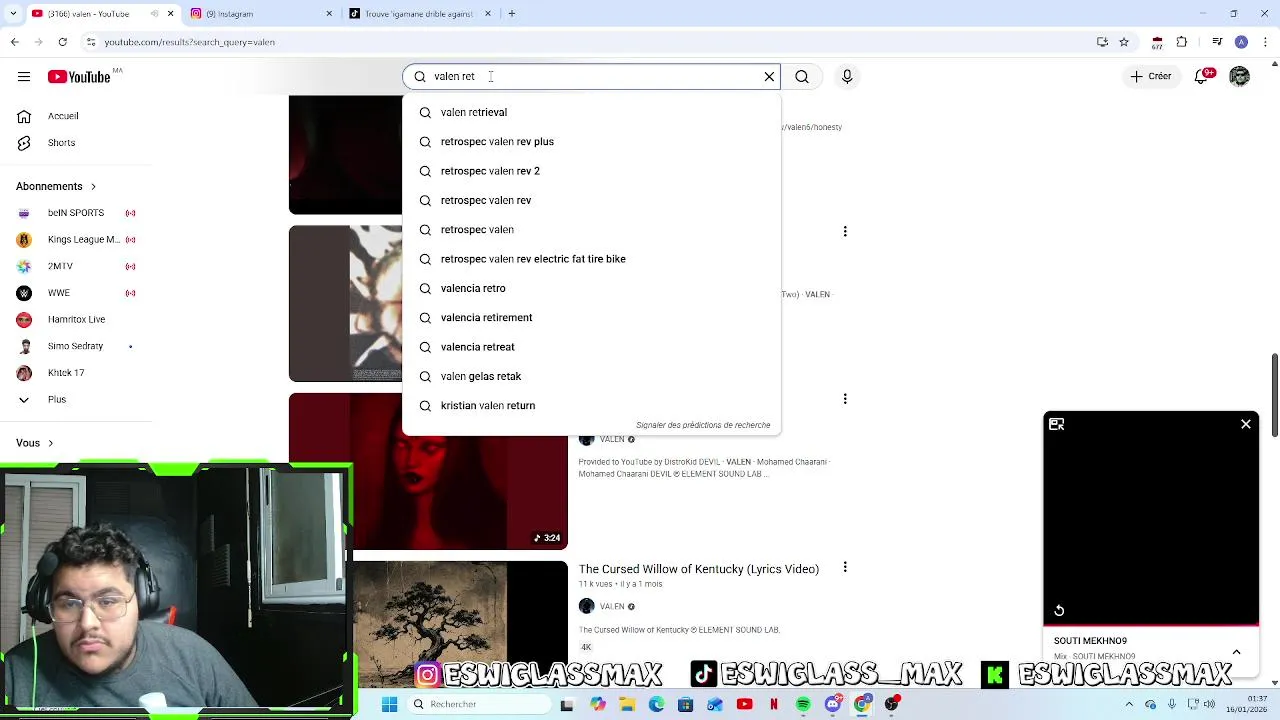Image resolution: width=1280 pixels, height=720 pixels.
Task: Choose suggestion 'valencia retreat'
Action: (x=591, y=347)
